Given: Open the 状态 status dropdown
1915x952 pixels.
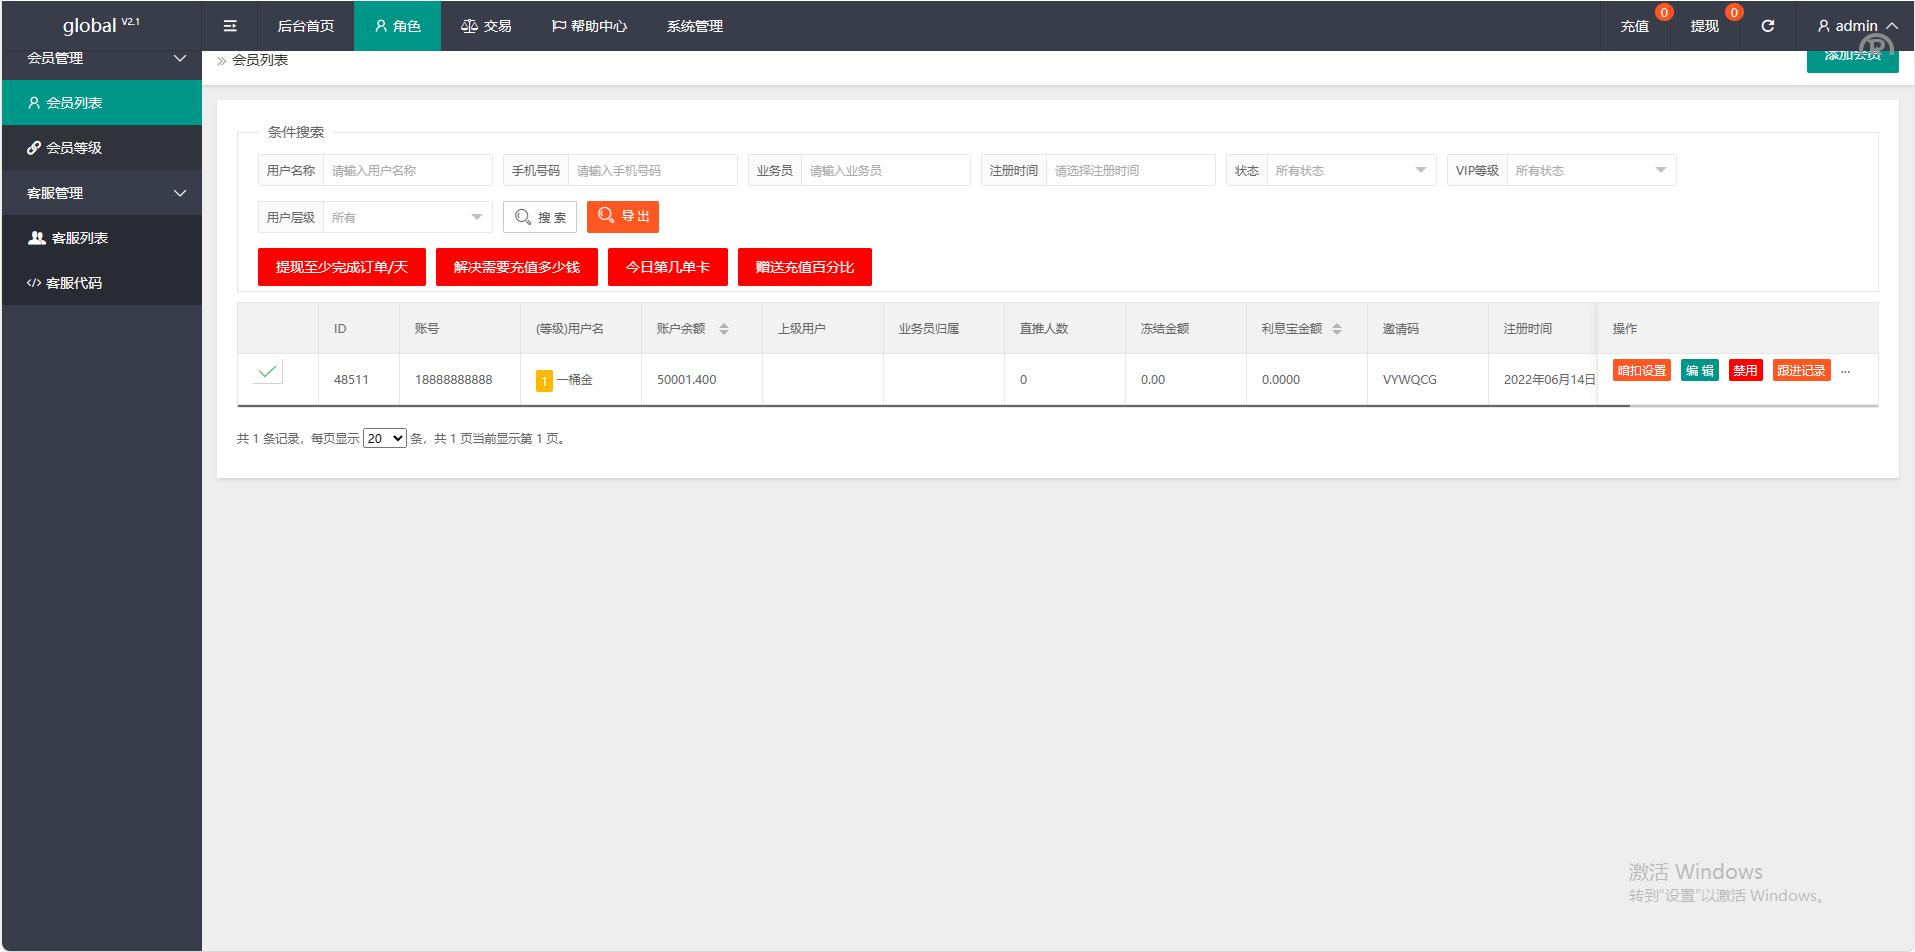Looking at the screenshot, I should 1350,171.
